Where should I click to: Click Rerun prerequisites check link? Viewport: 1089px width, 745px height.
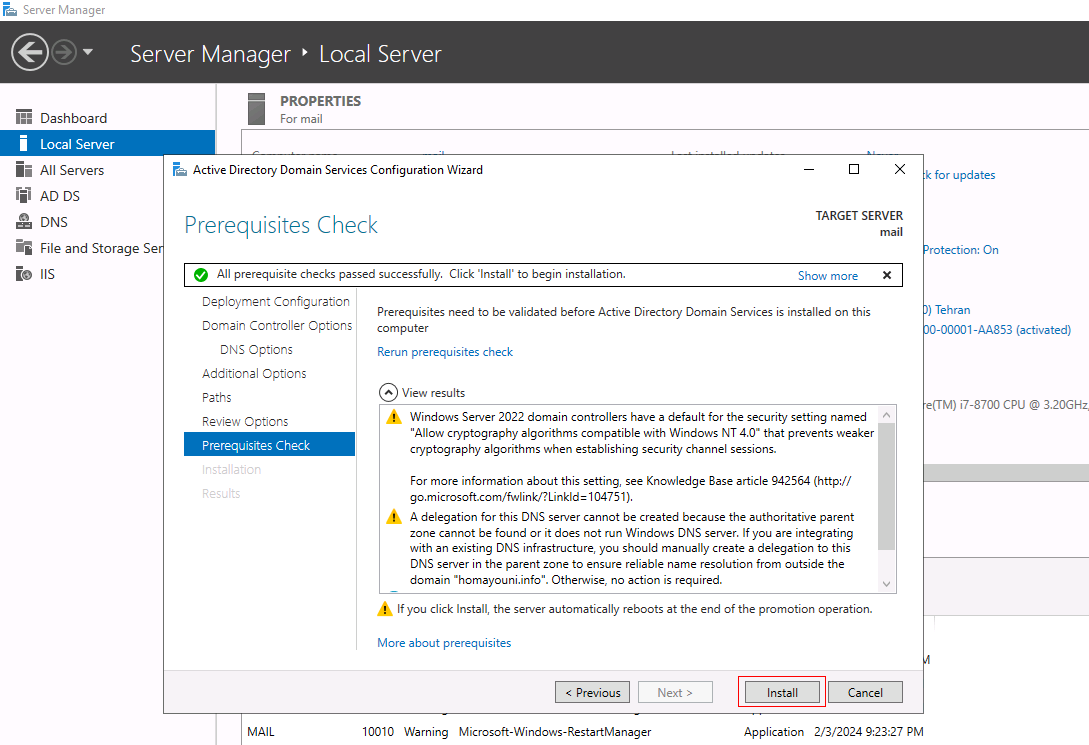[445, 352]
